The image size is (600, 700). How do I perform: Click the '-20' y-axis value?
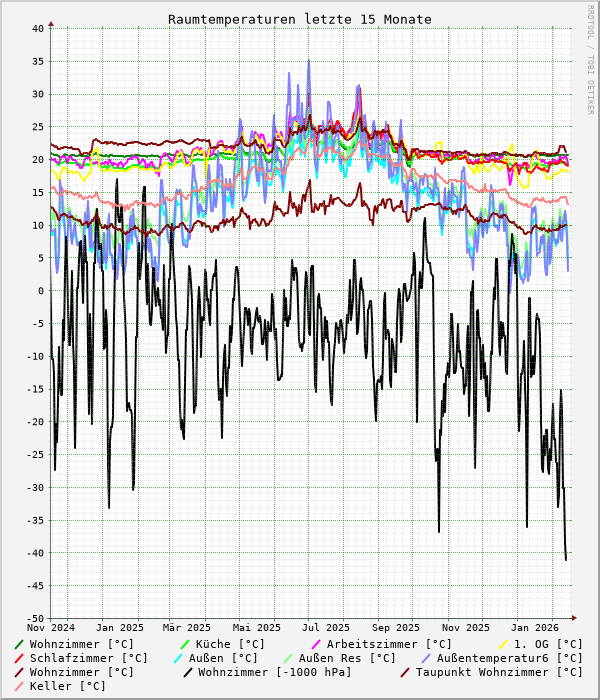point(36,422)
